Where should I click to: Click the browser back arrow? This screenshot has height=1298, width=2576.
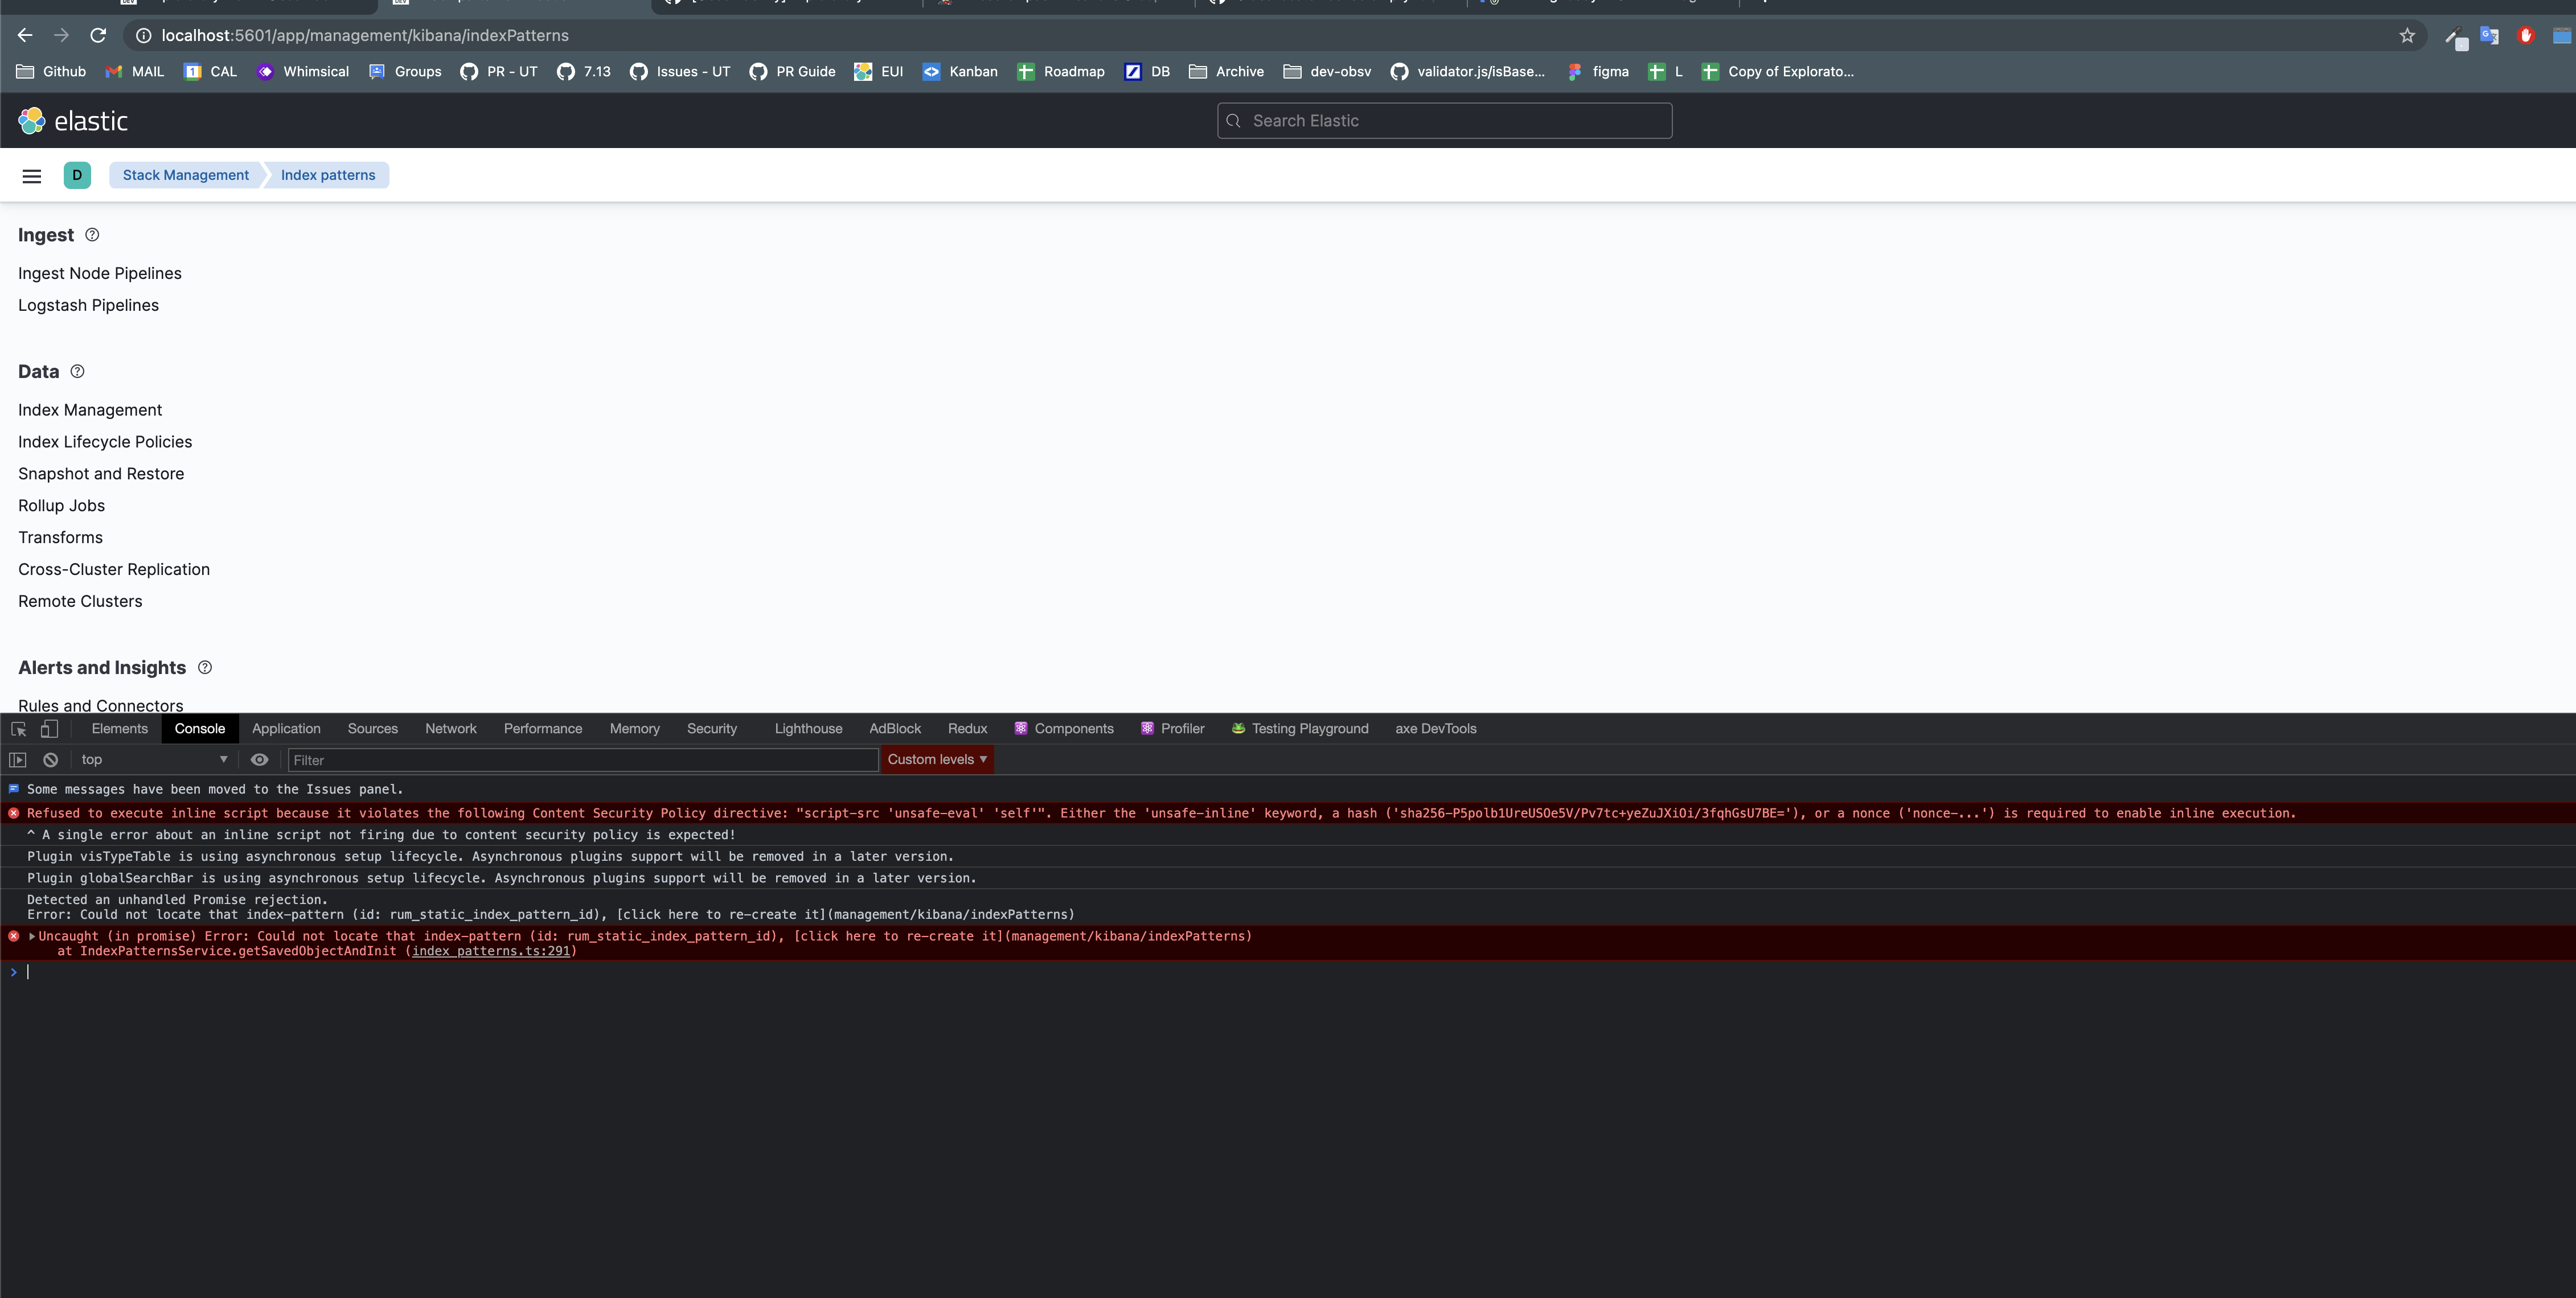(25, 35)
